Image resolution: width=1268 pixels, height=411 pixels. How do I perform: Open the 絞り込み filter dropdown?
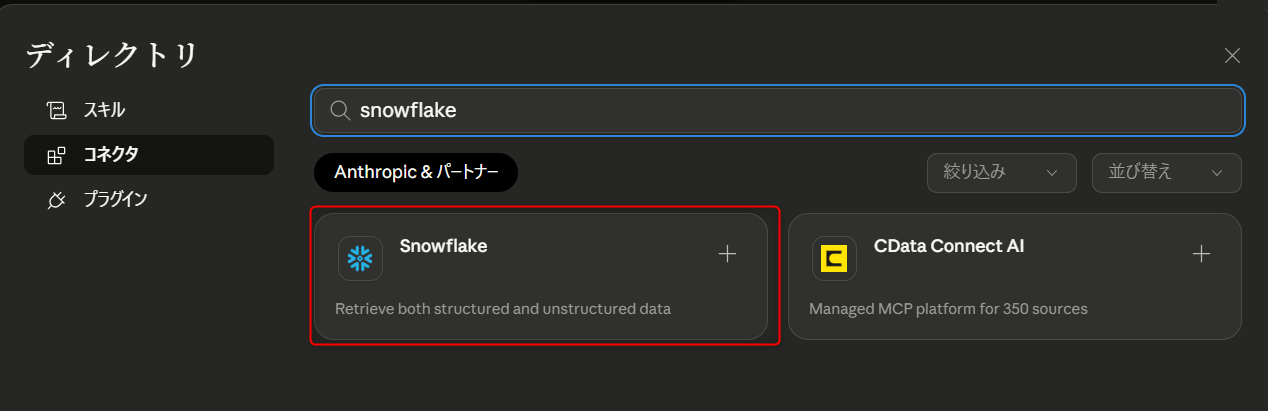pos(1001,172)
